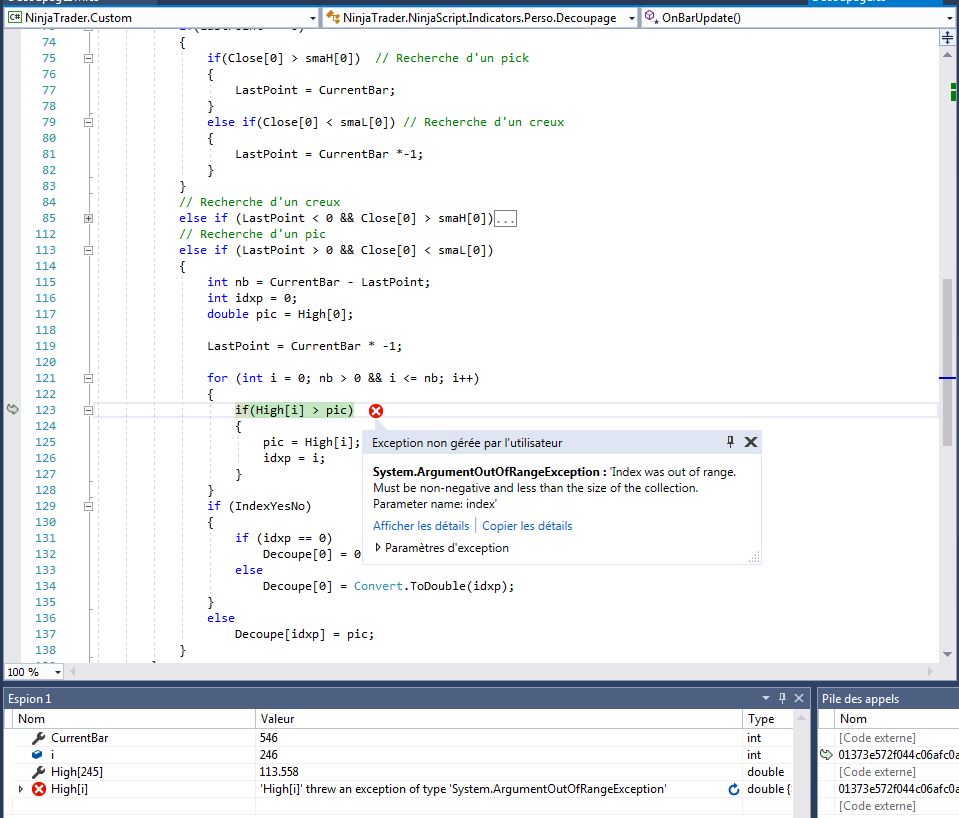959x818 pixels.
Task: Expand Paramètres d'exception section
Action: tap(378, 548)
